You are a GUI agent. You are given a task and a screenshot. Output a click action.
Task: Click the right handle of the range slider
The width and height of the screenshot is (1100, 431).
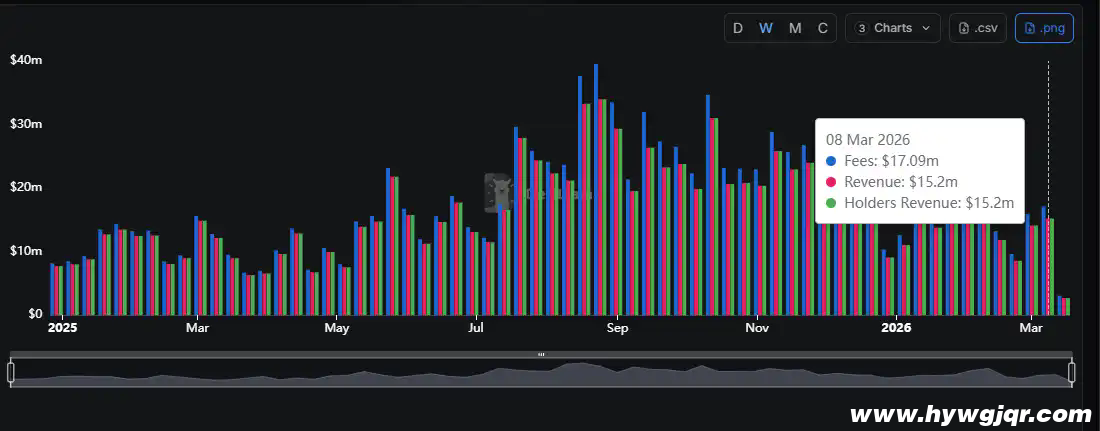[x=1072, y=373]
